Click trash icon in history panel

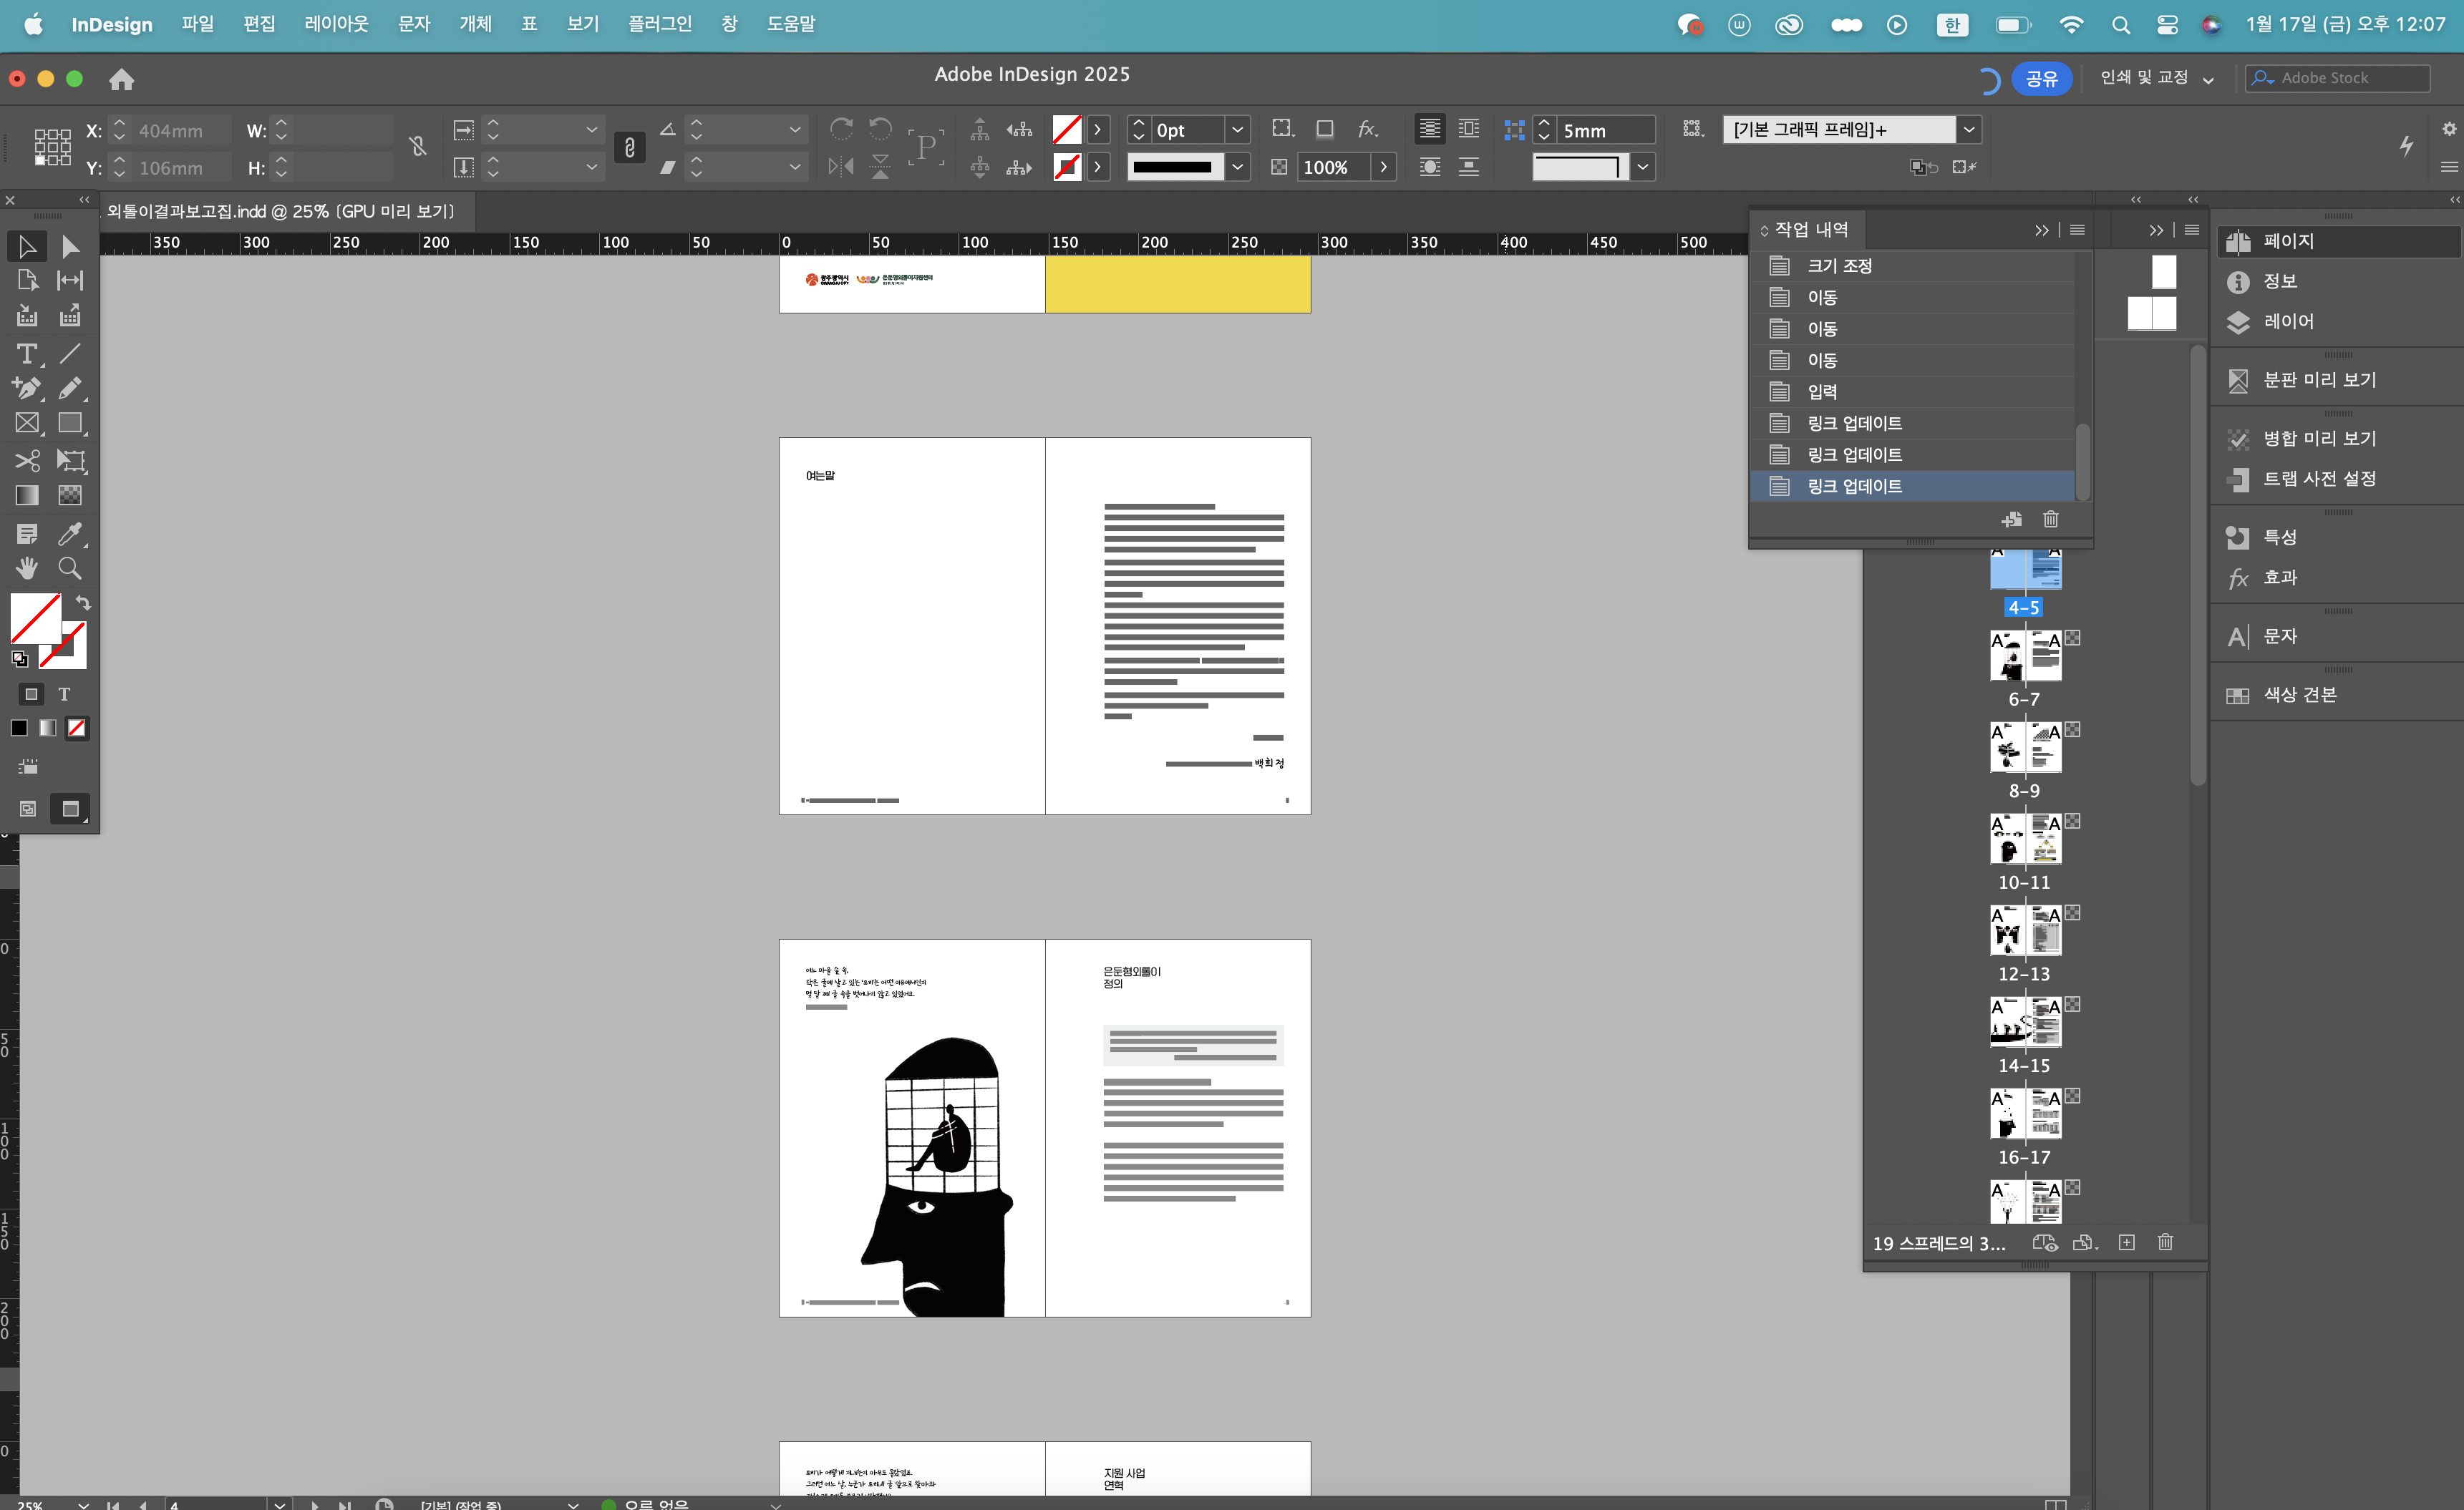[2050, 519]
